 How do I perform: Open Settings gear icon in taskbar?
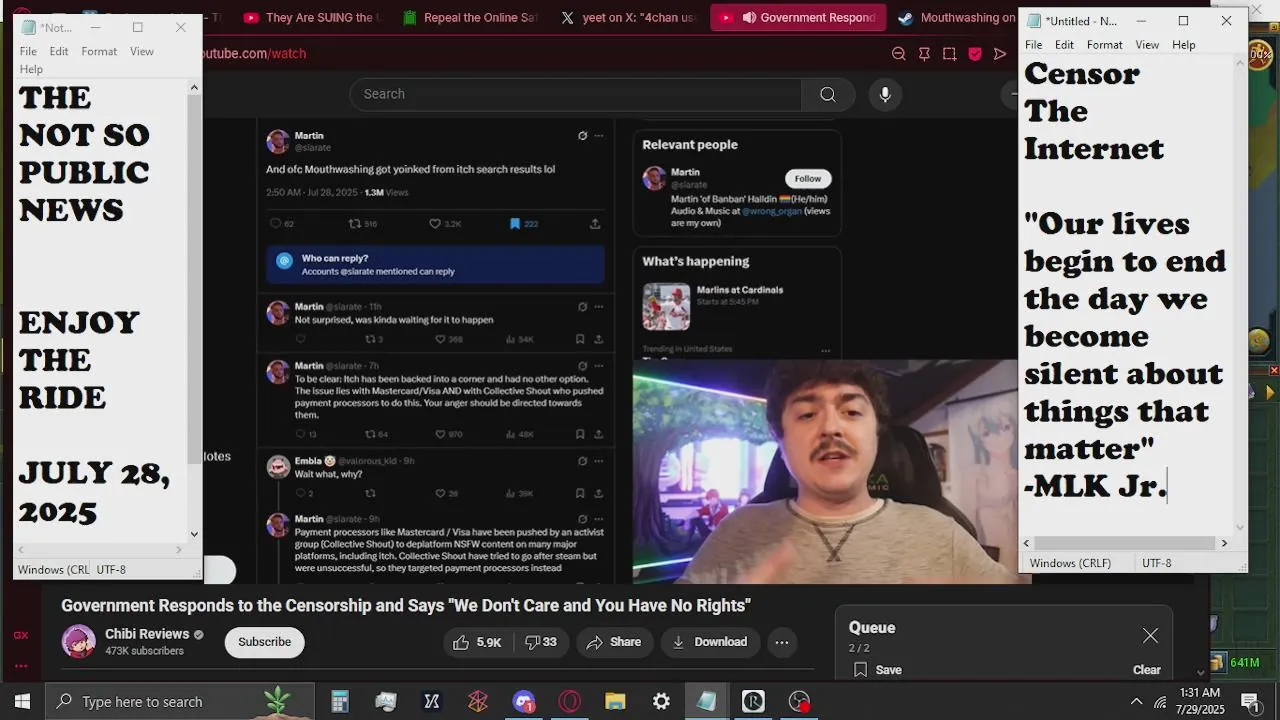pyautogui.click(x=661, y=701)
